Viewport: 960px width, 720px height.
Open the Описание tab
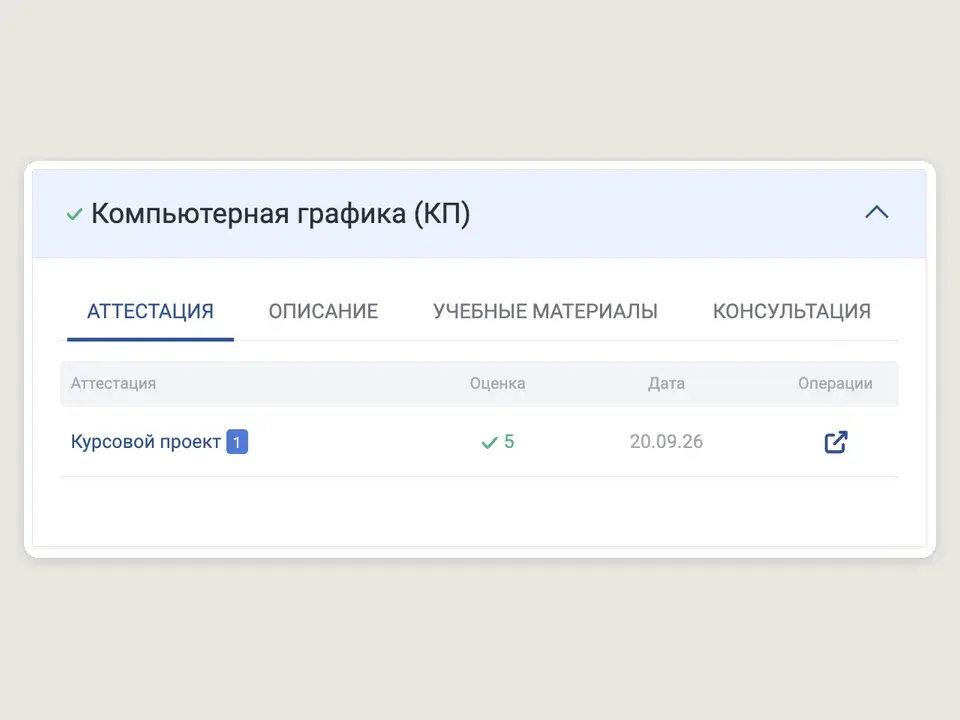323,312
